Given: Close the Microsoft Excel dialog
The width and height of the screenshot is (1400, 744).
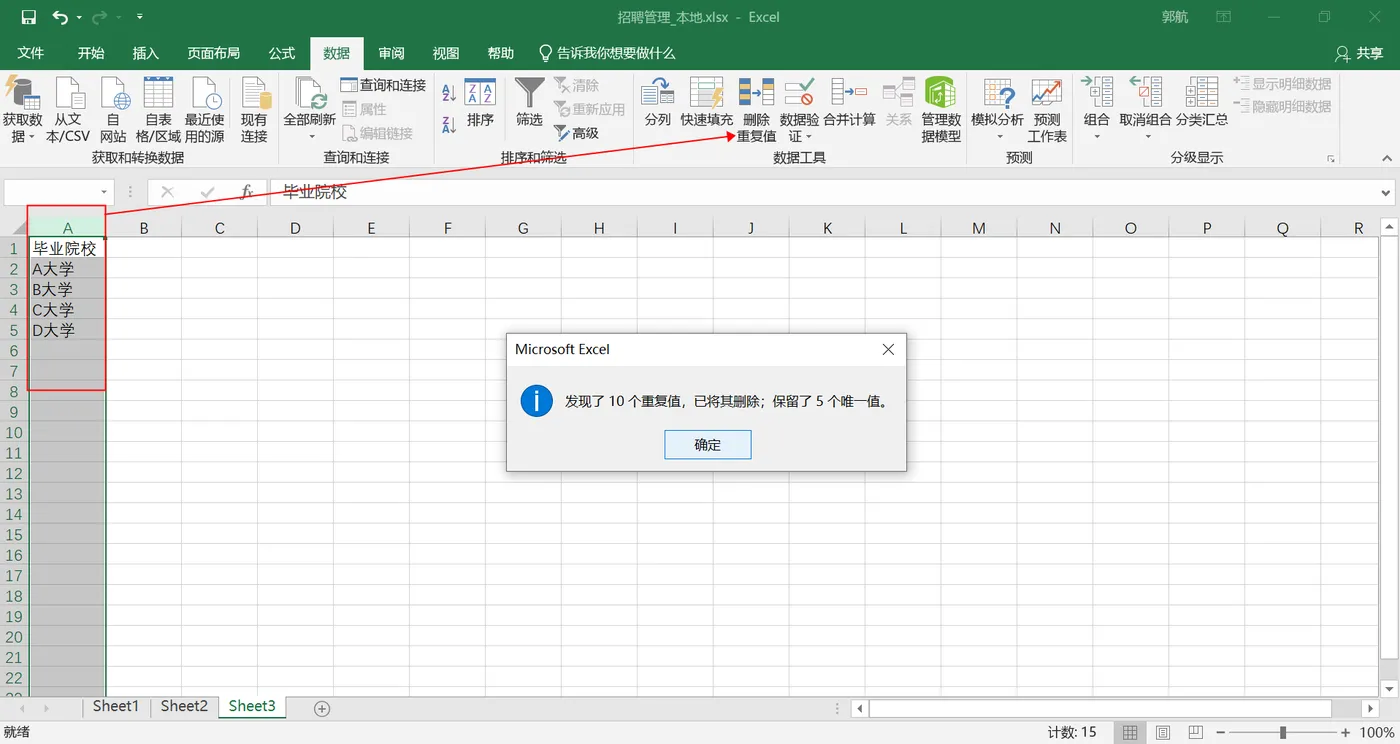Looking at the screenshot, I should [888, 350].
